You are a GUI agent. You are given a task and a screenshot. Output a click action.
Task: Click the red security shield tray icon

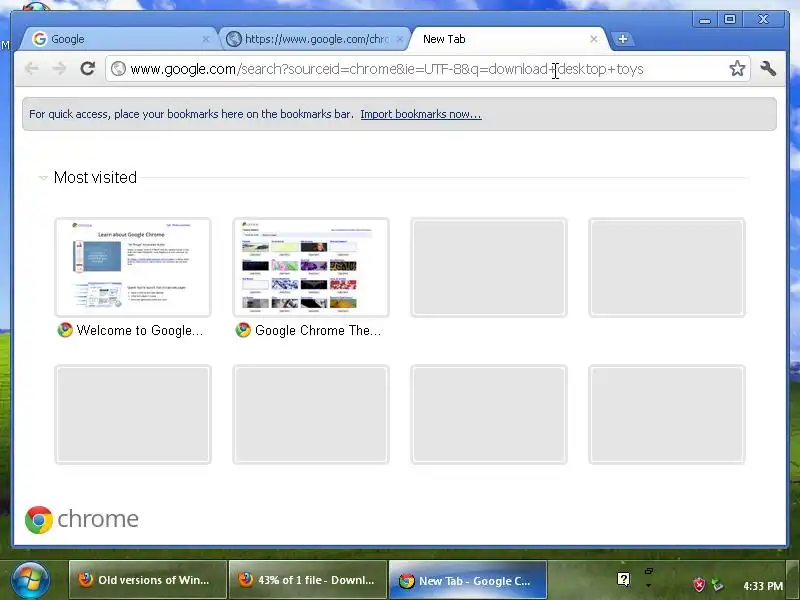tap(698, 585)
